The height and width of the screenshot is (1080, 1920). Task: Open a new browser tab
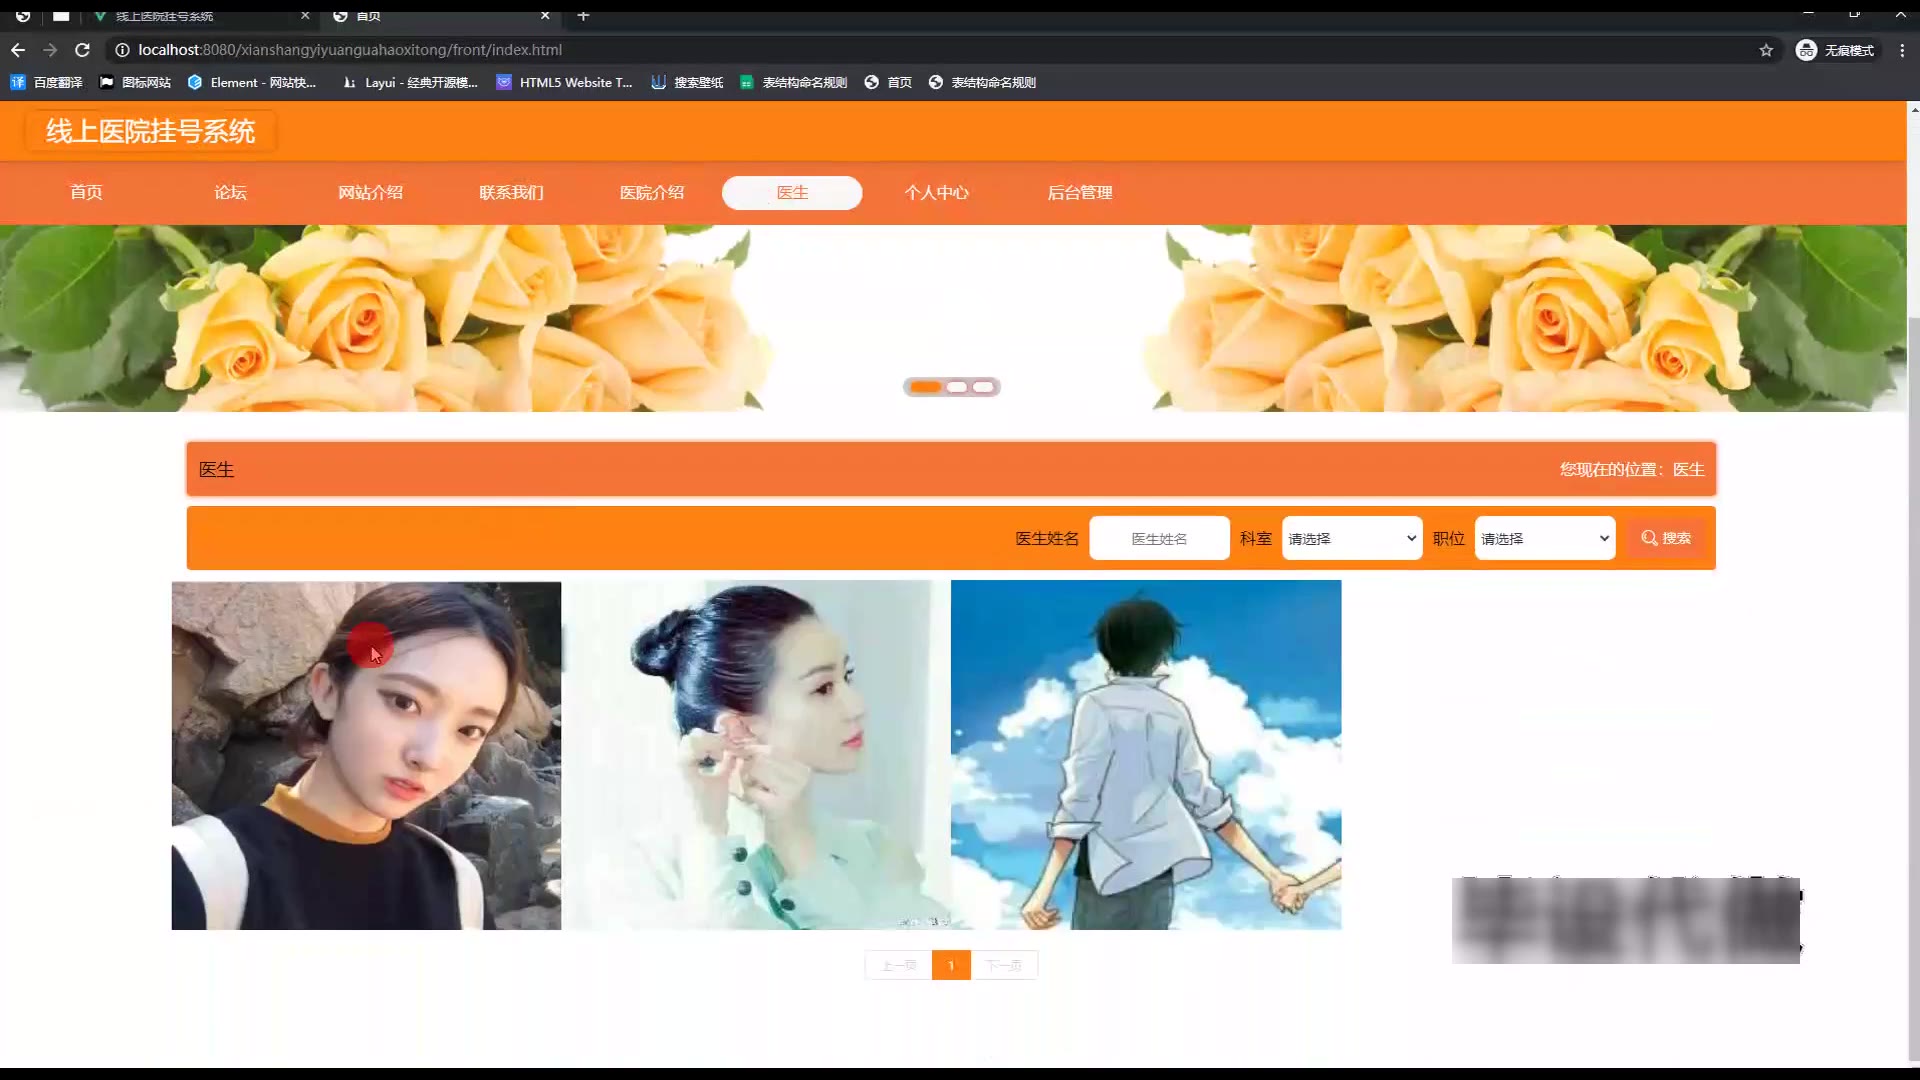[x=583, y=16]
